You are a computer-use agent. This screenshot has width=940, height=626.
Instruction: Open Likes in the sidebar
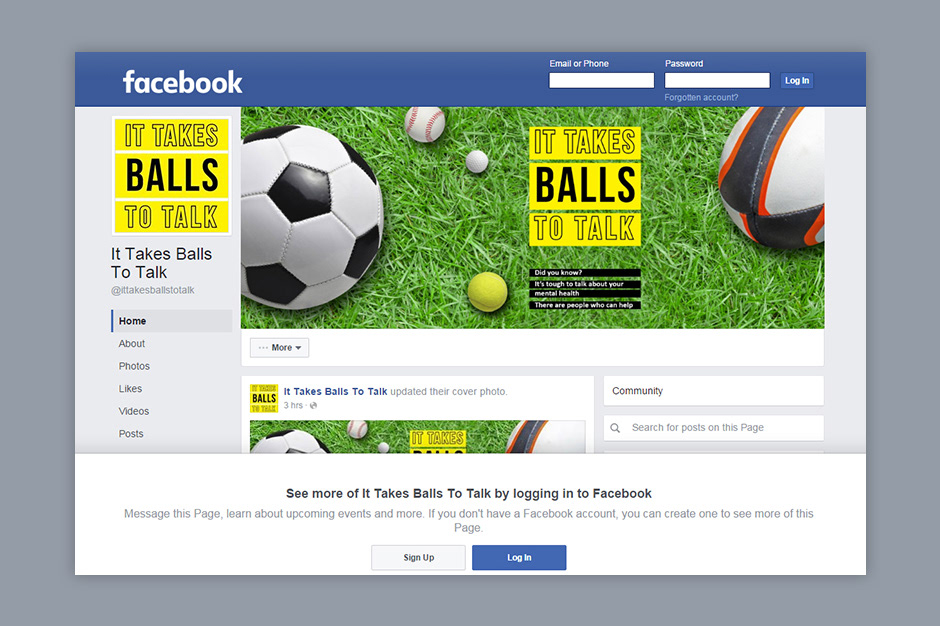click(130, 389)
